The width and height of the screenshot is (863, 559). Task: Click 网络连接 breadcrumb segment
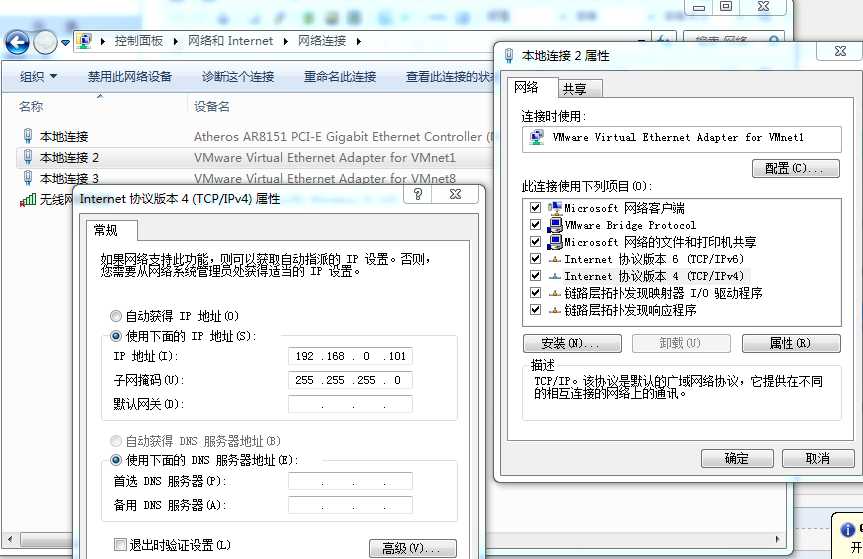[x=322, y=41]
